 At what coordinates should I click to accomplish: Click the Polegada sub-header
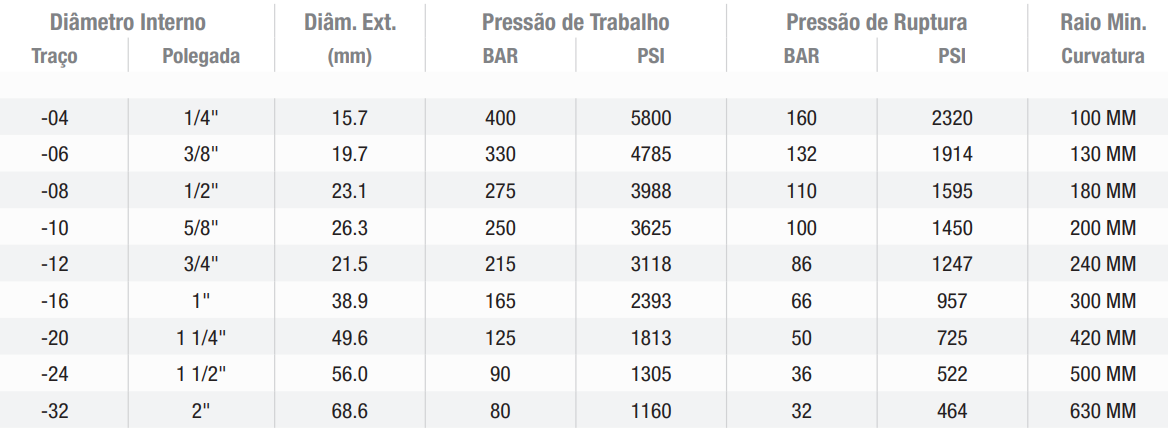pos(201,57)
